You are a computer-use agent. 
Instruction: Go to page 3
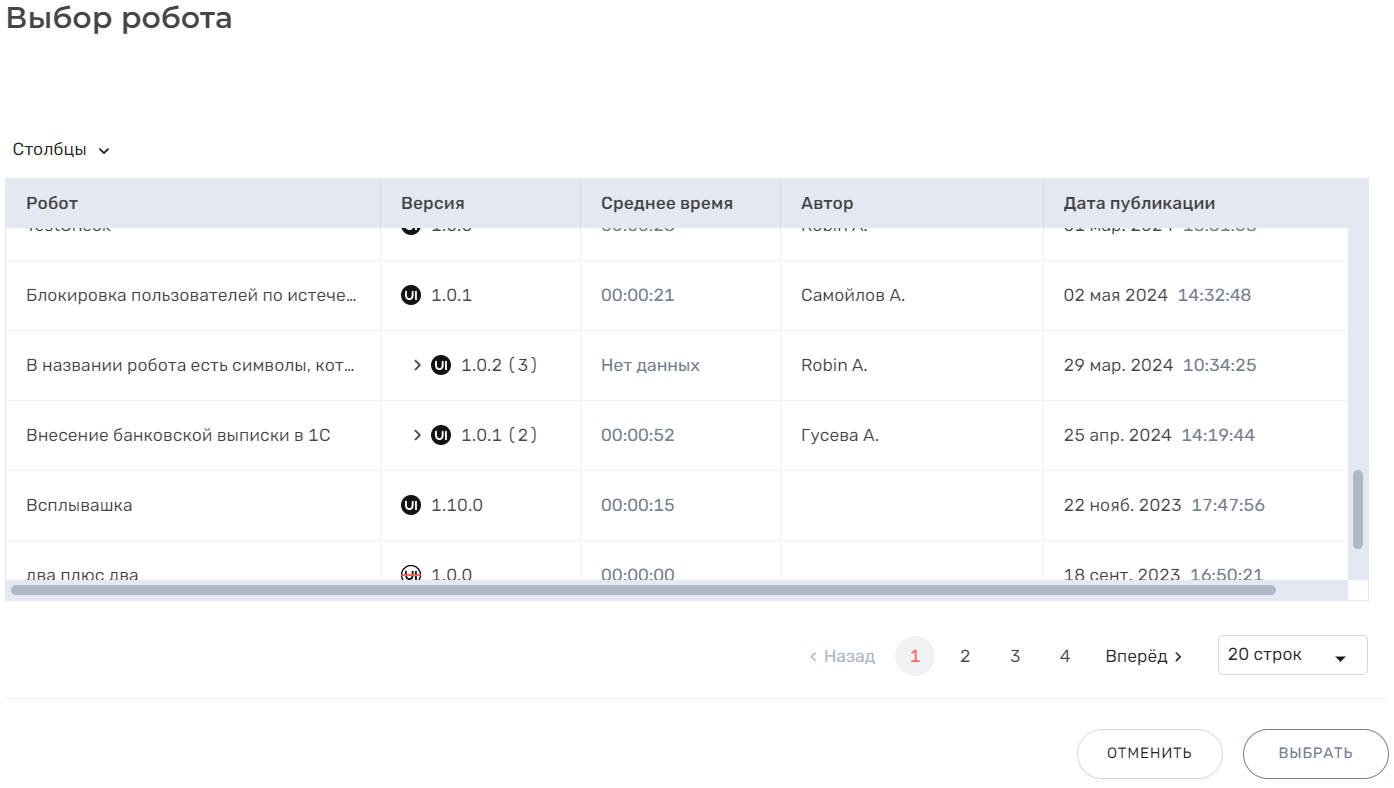(x=1015, y=656)
